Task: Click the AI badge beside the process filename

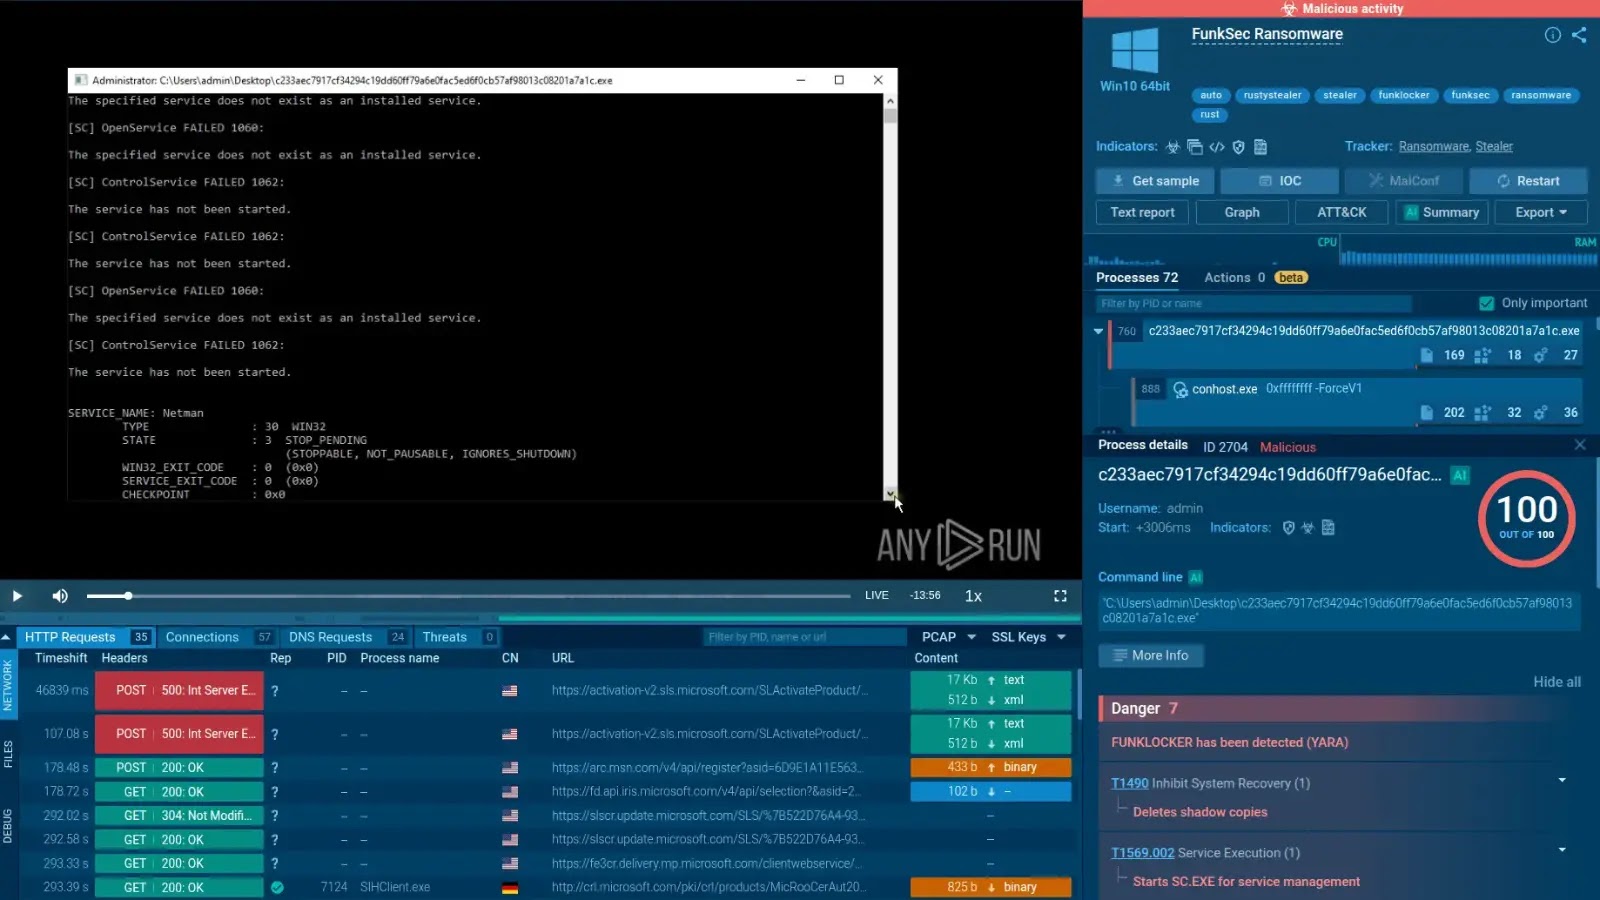Action: 1460,475
